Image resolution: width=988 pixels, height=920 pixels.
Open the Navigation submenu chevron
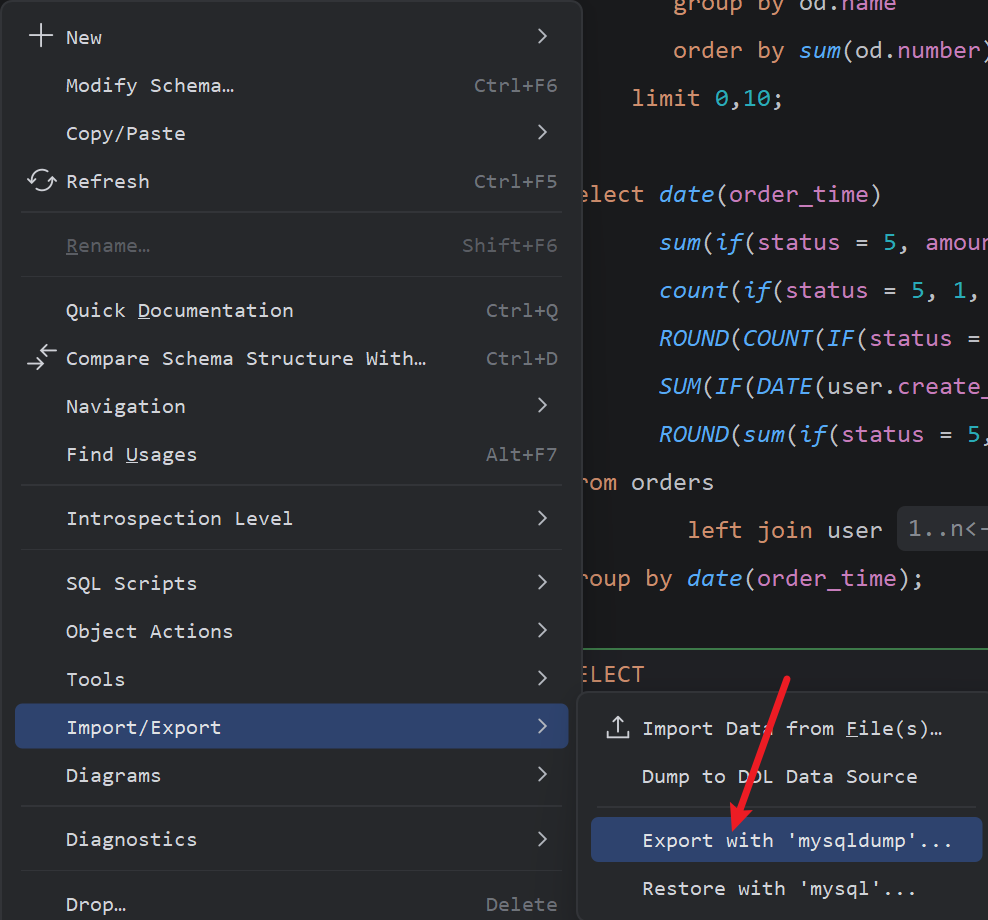click(542, 405)
